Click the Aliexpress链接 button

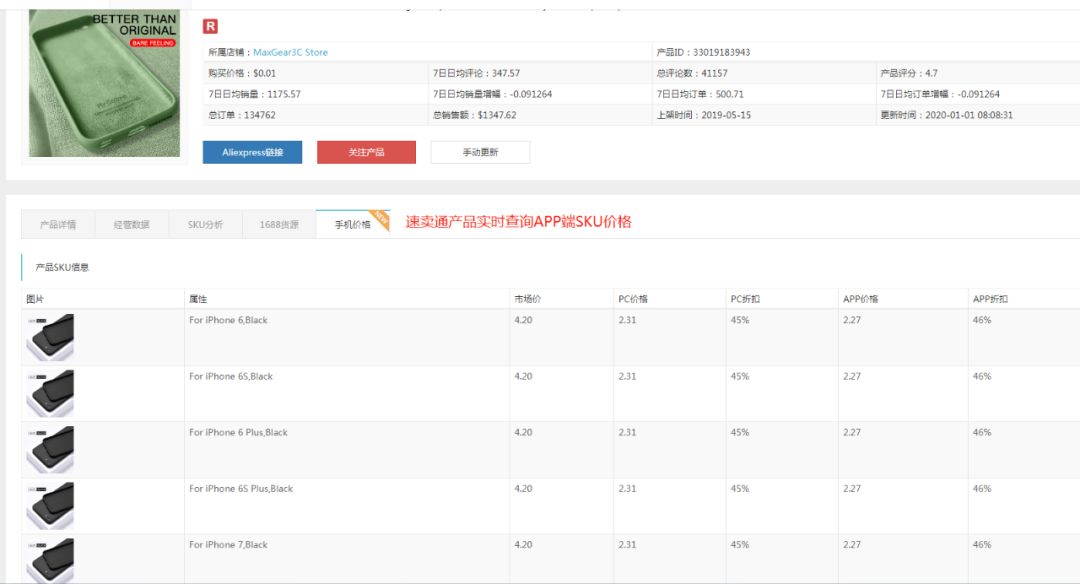coord(252,152)
